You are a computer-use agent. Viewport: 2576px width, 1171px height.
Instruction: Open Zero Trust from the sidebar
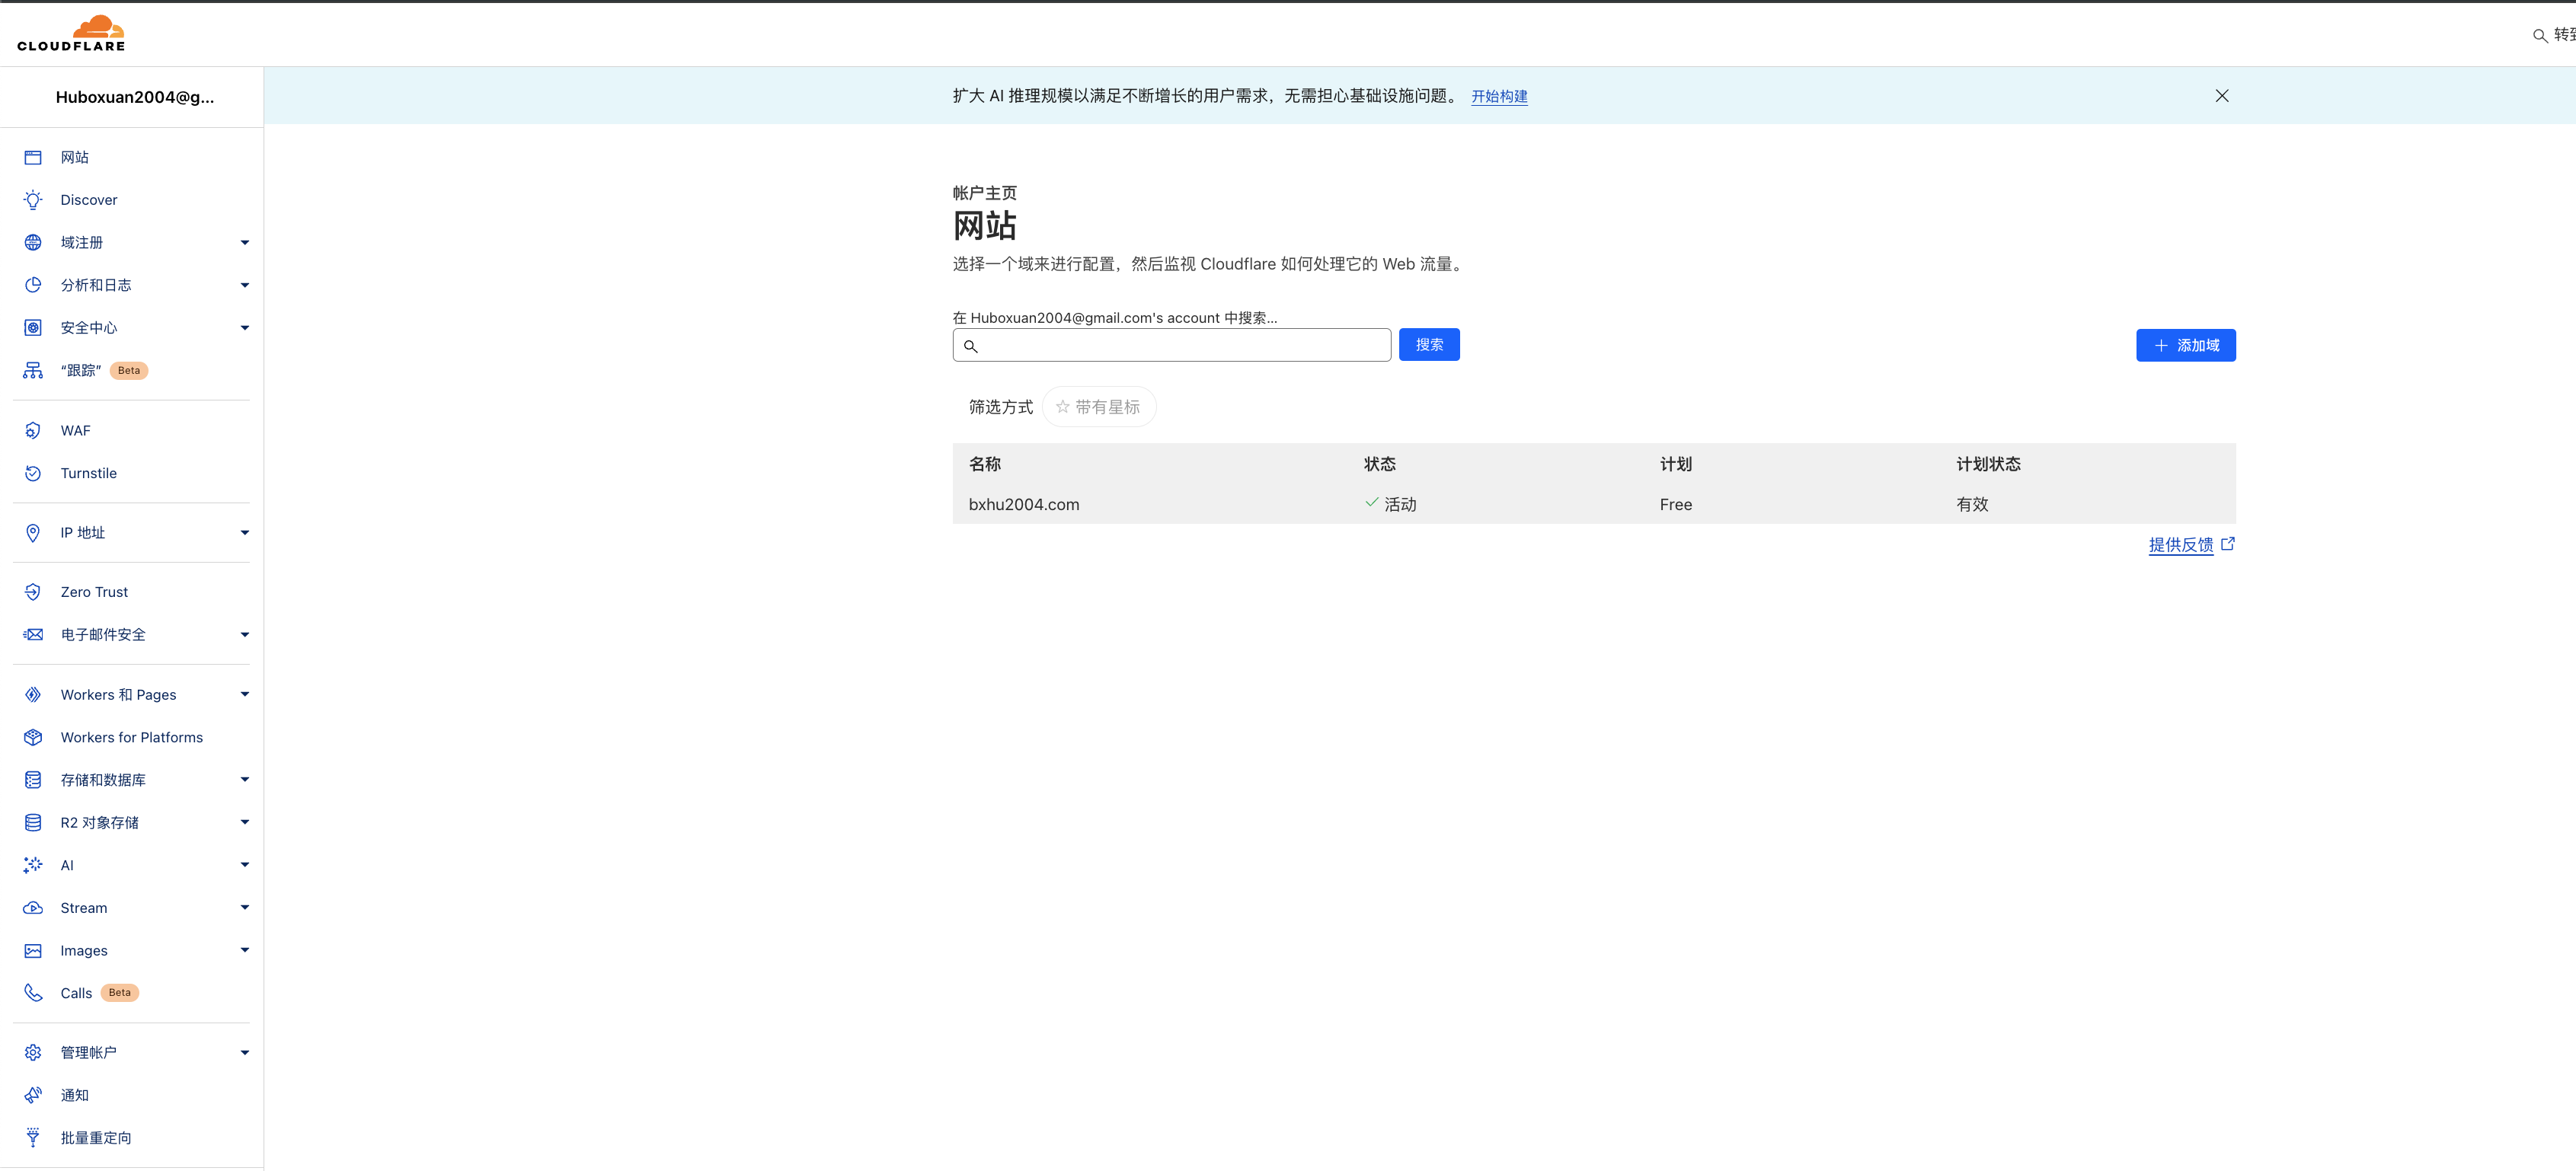coord(93,591)
